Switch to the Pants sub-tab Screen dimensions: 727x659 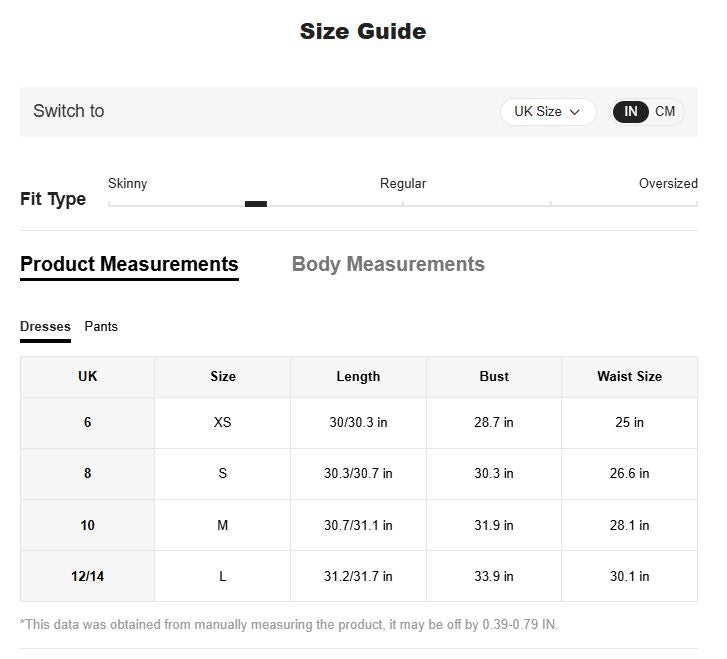click(101, 326)
